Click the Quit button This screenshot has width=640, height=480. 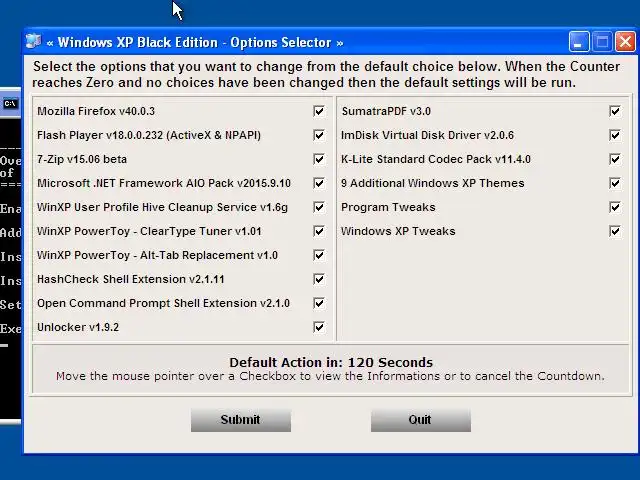pyautogui.click(x=421, y=420)
